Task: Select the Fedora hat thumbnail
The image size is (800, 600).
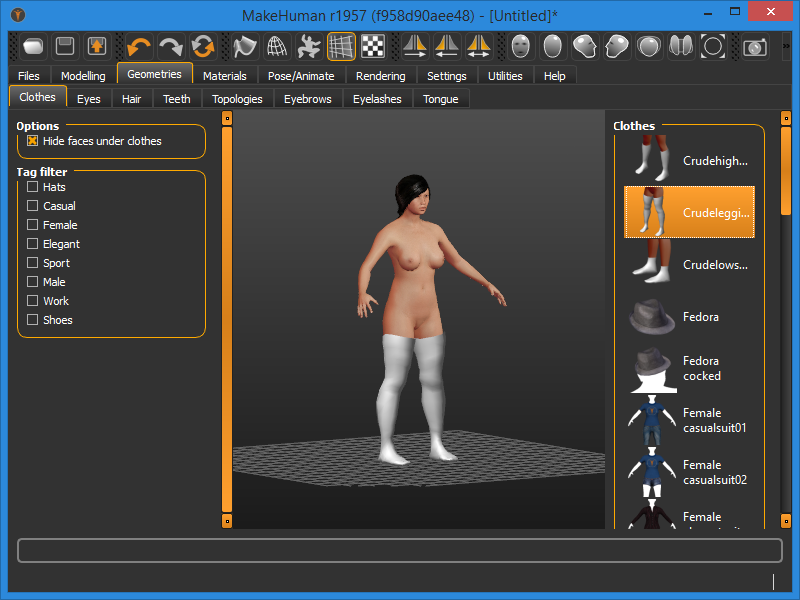Action: point(651,317)
